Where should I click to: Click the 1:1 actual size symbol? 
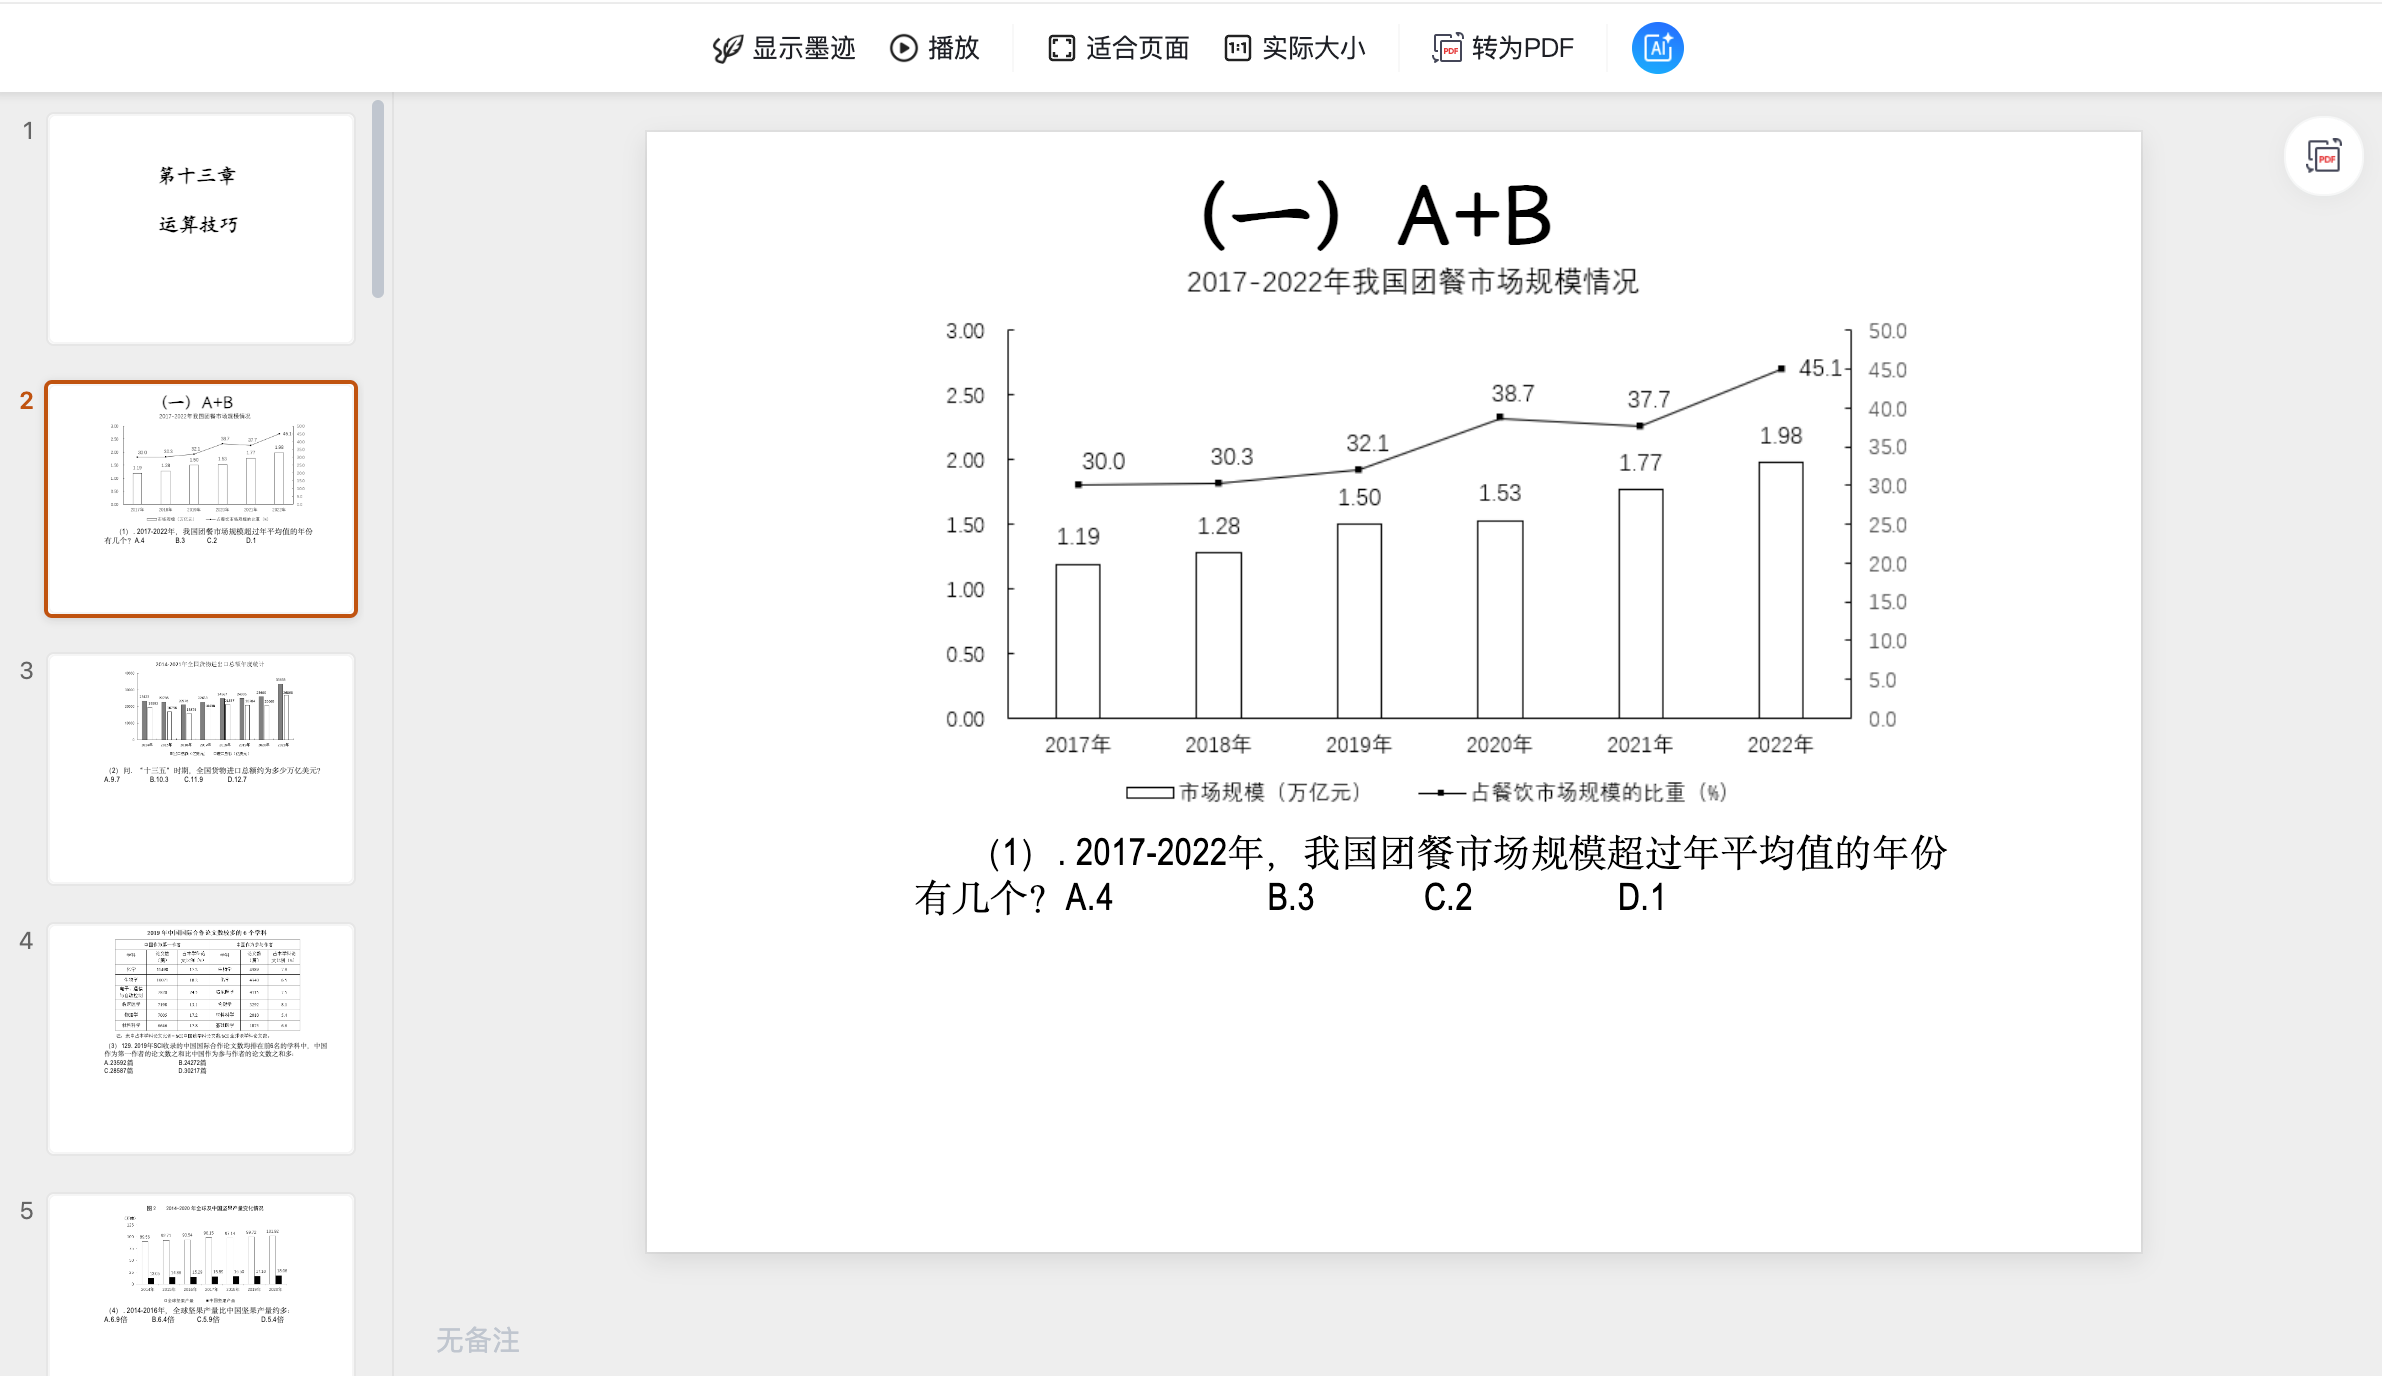[x=1237, y=47]
